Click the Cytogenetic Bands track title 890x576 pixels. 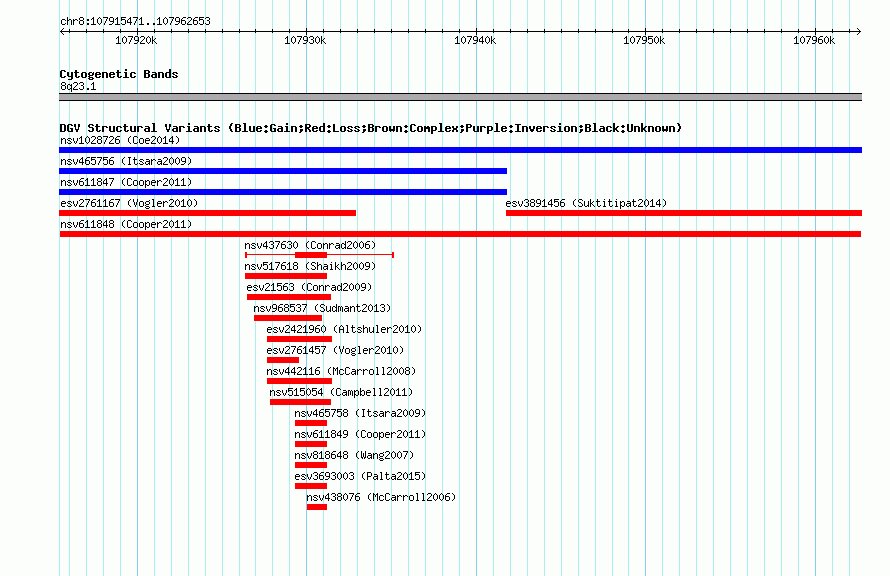(x=119, y=74)
